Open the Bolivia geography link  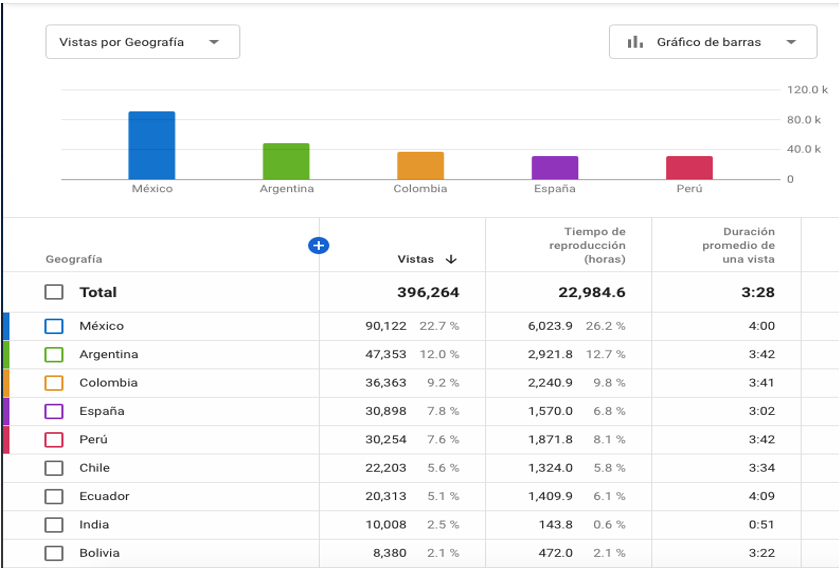coord(99,553)
